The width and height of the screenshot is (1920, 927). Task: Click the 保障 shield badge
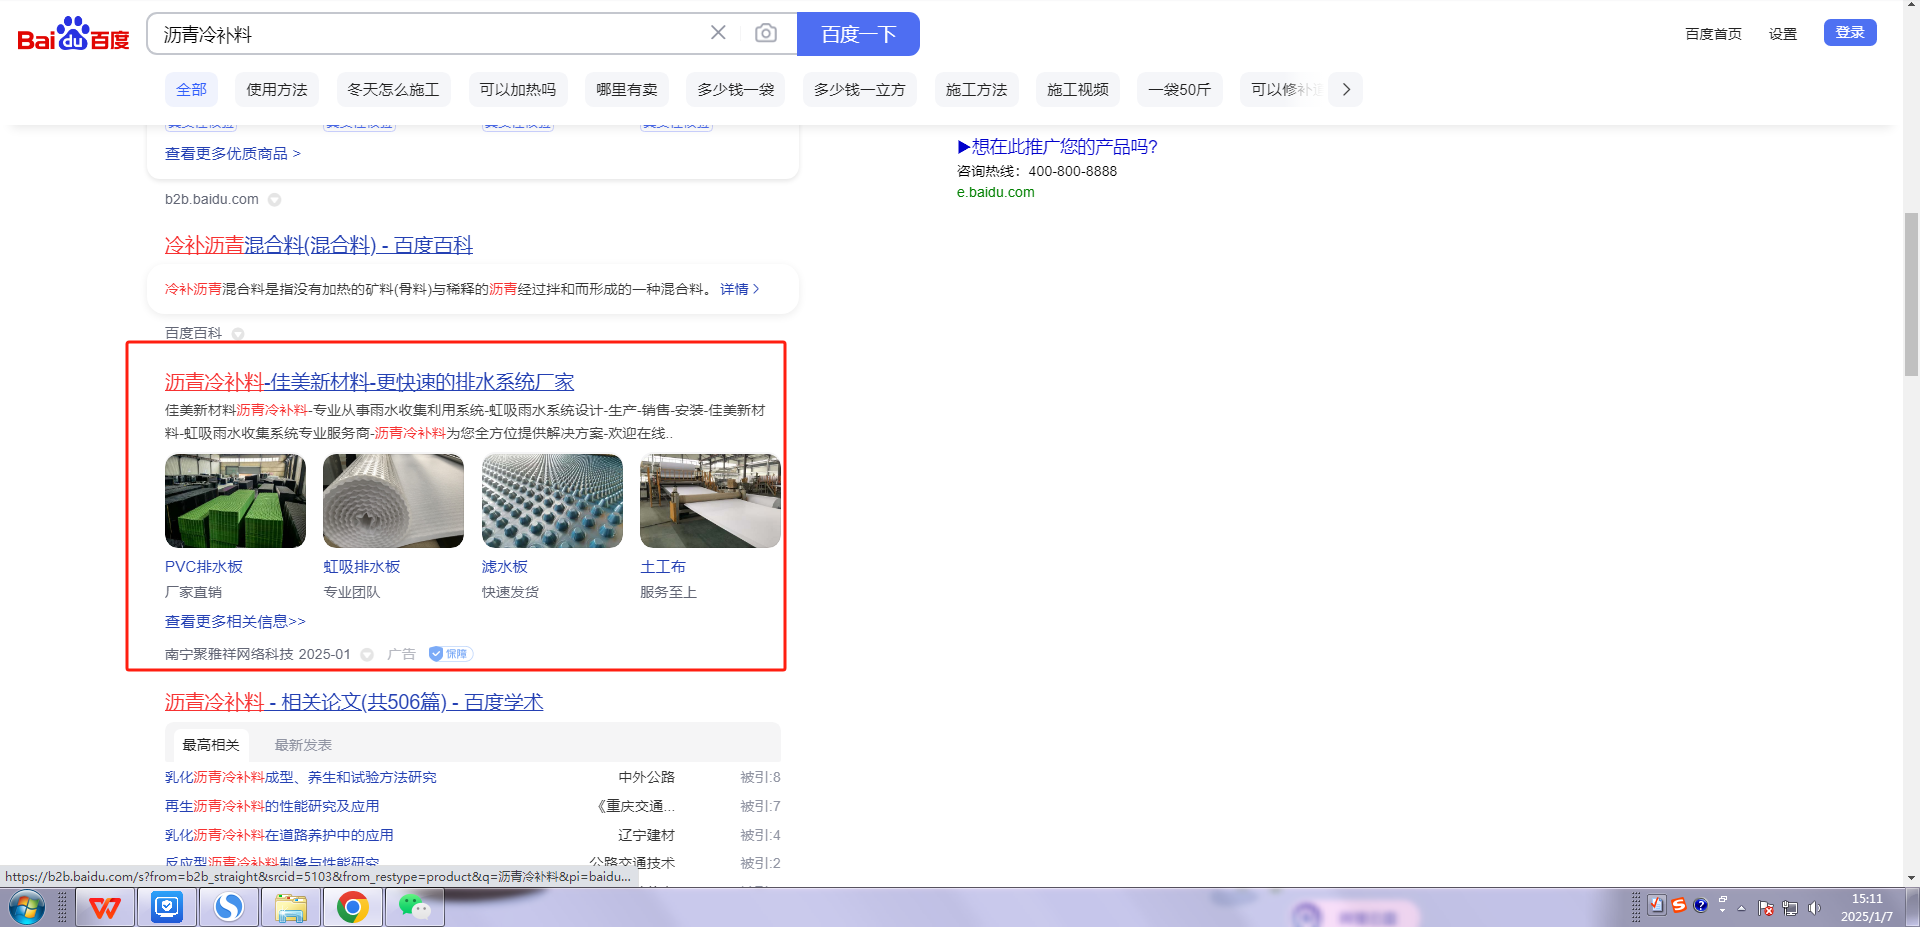coord(450,654)
